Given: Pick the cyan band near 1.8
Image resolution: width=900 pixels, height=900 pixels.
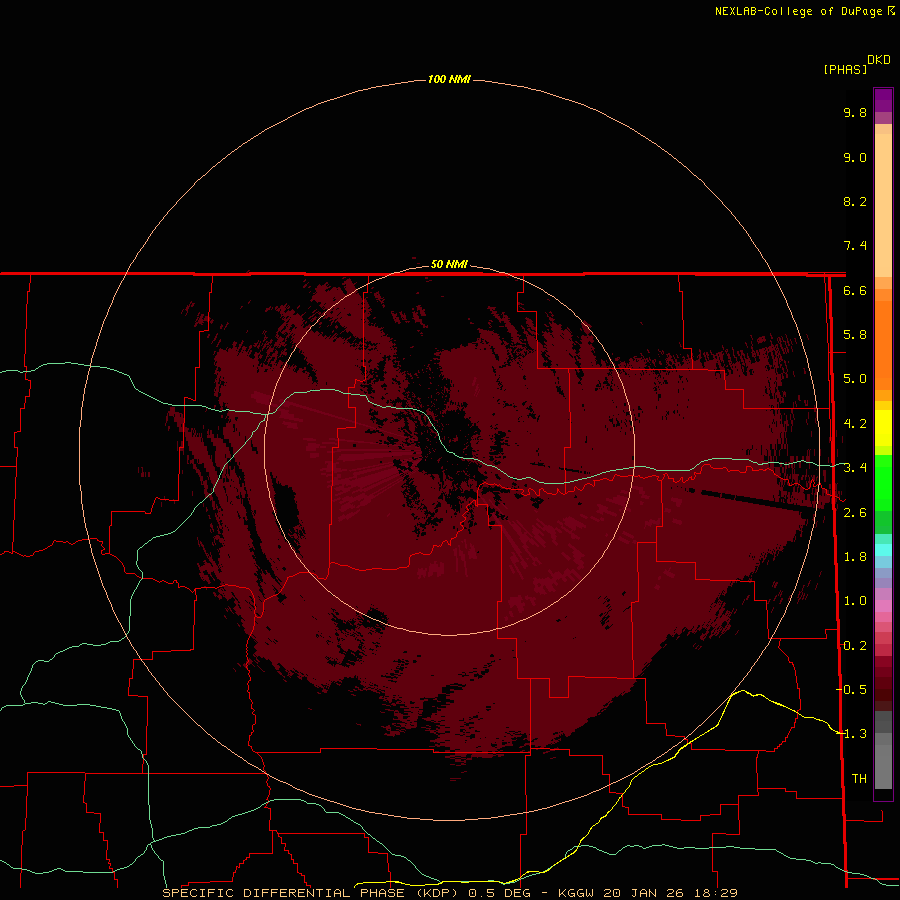Looking at the screenshot, I should [x=883, y=550].
